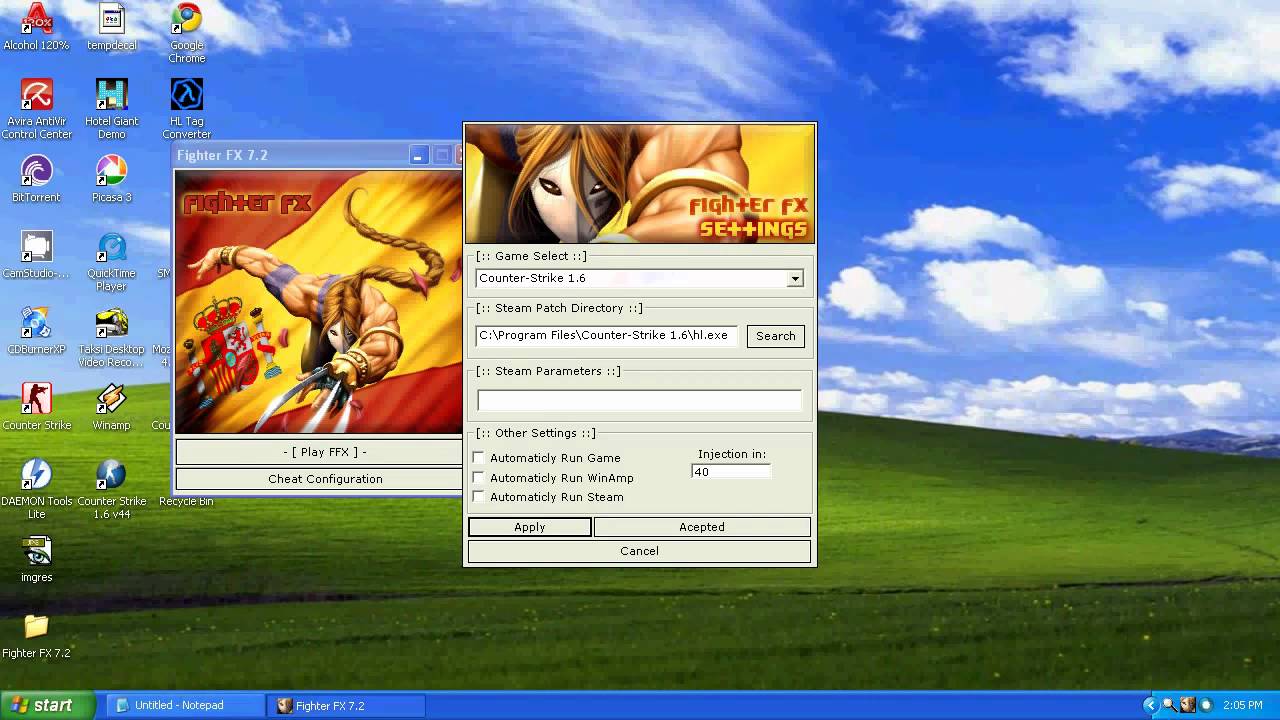Click the Fighter FX 7.2 window title bar
Image resolution: width=1280 pixels, height=720 pixels.
click(x=290, y=155)
